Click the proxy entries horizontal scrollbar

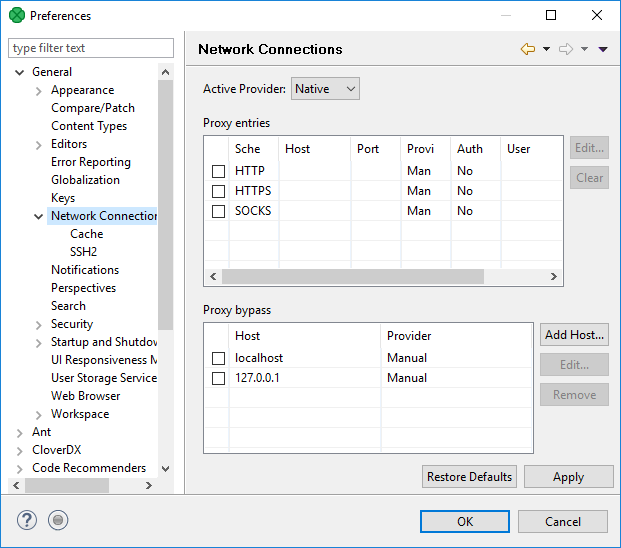tap(352, 277)
